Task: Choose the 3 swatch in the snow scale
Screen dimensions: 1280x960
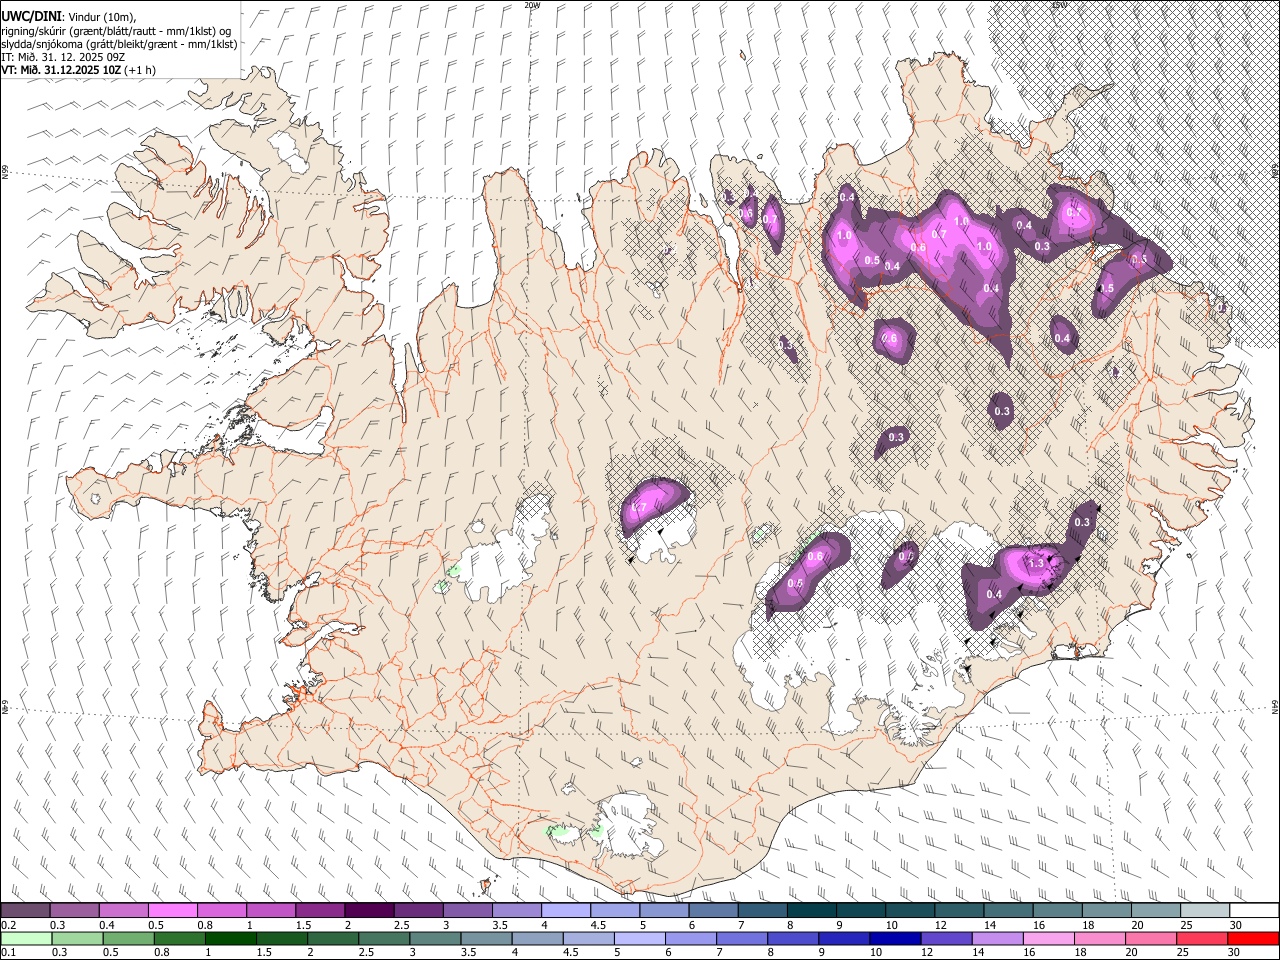Action: point(466,911)
